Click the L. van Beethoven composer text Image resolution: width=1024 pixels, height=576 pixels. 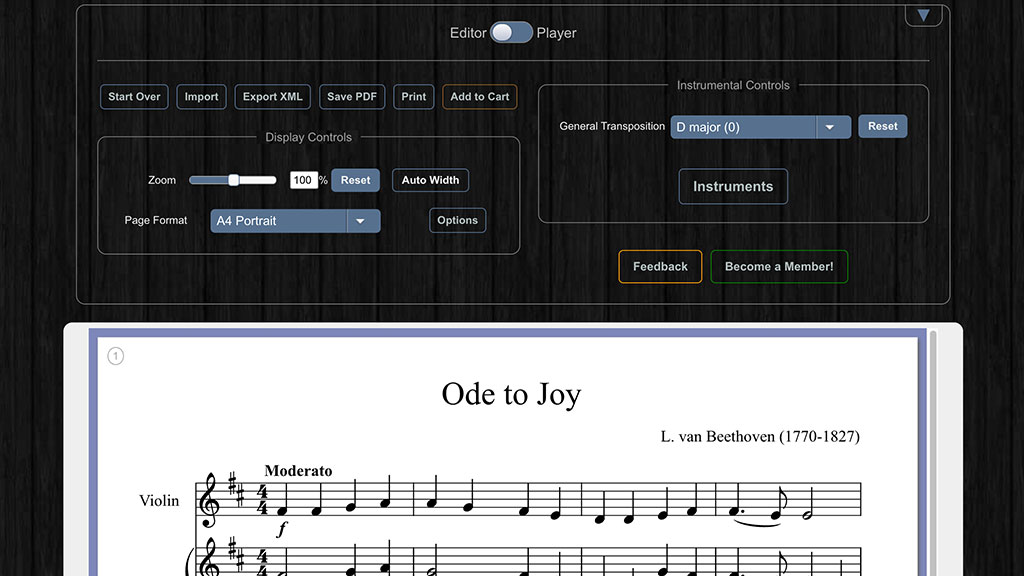click(760, 436)
